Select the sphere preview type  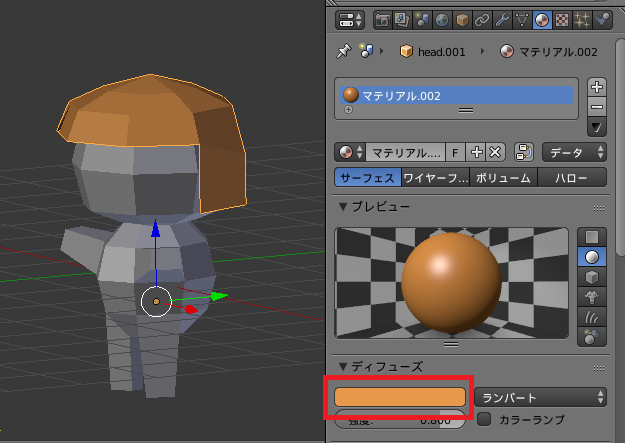(x=592, y=257)
